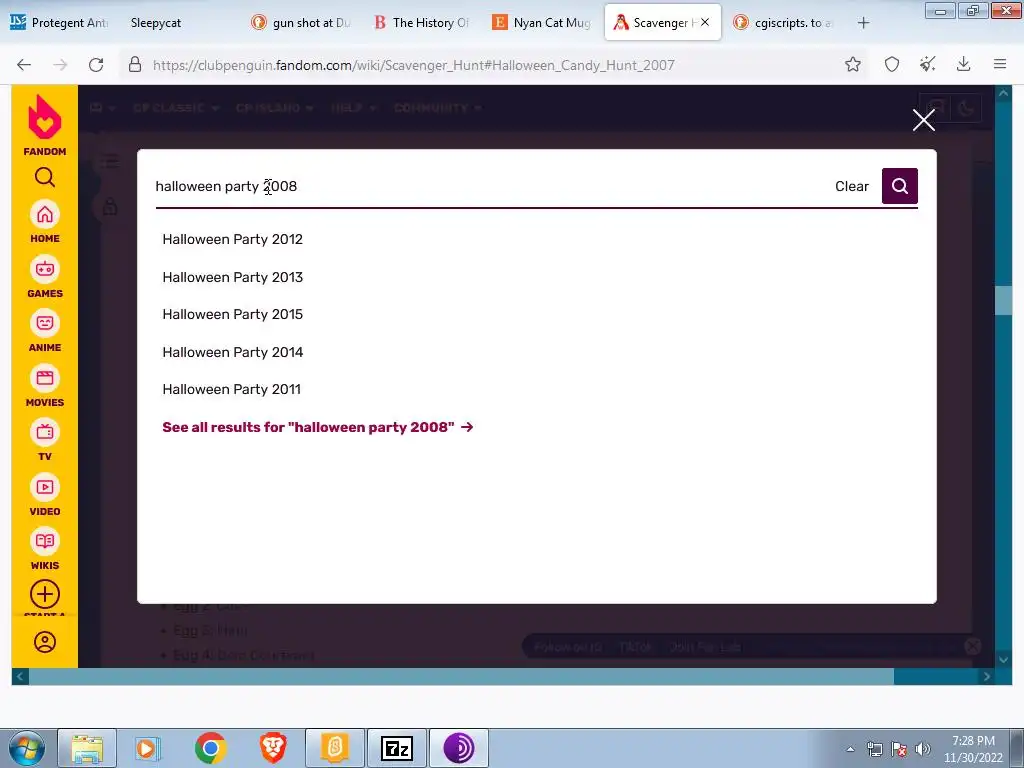Click in the wiki search input field
The width and height of the screenshot is (1024, 768).
(490, 186)
